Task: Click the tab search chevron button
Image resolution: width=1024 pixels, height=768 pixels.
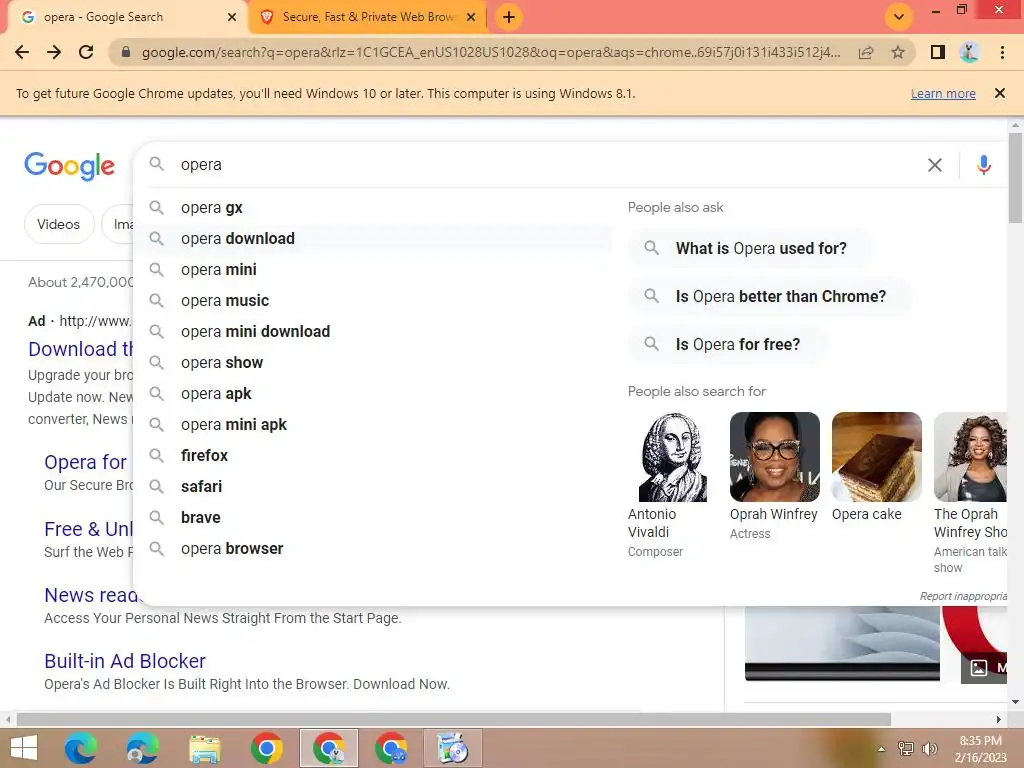Action: [899, 17]
